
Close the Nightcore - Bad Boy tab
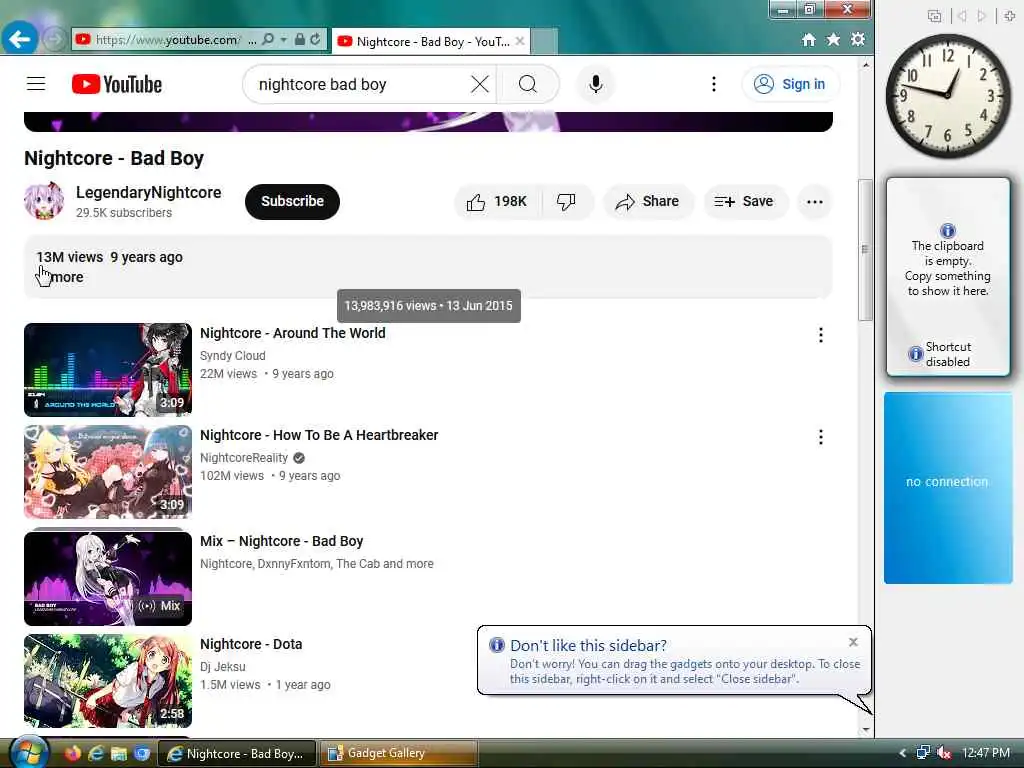[520, 40]
